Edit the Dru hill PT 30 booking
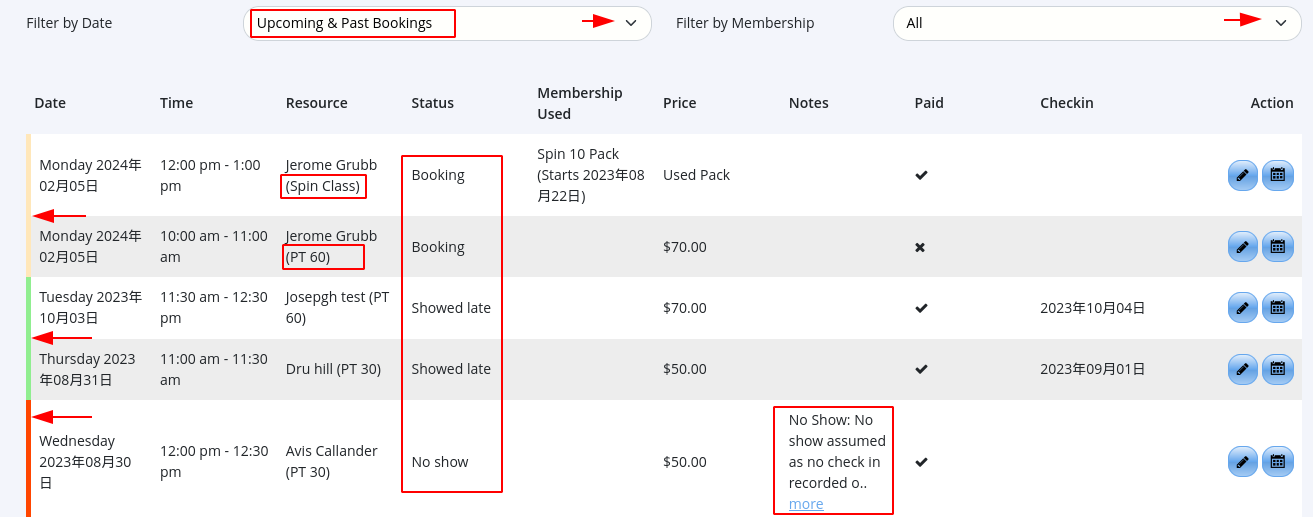This screenshot has width=1313, height=517. point(1242,369)
